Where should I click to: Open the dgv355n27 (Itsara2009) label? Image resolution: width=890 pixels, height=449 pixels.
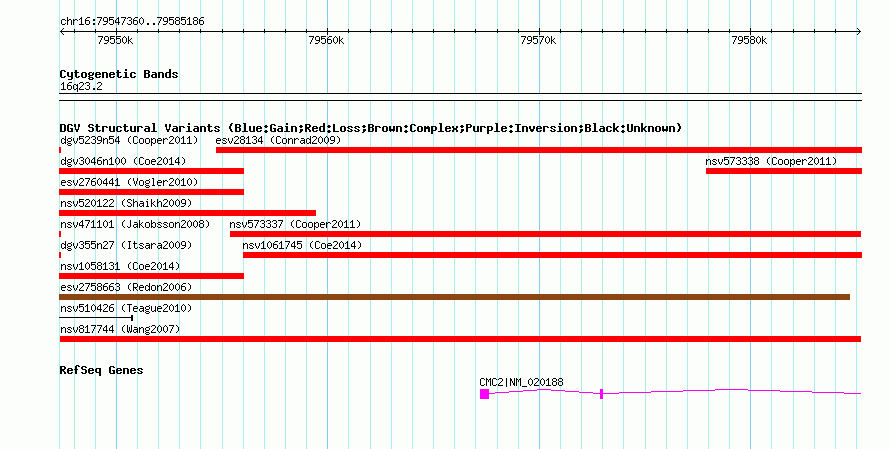click(x=126, y=245)
